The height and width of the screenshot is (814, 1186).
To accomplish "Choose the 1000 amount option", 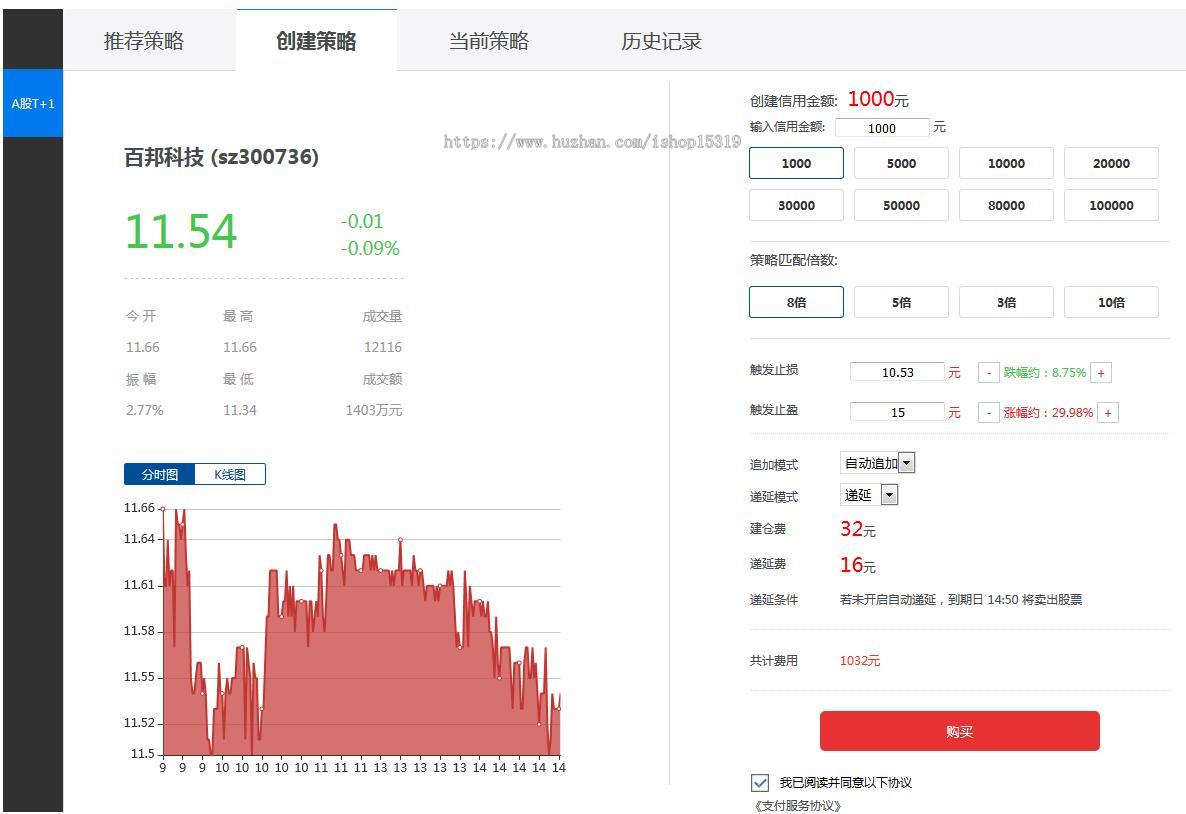I will 796,163.
